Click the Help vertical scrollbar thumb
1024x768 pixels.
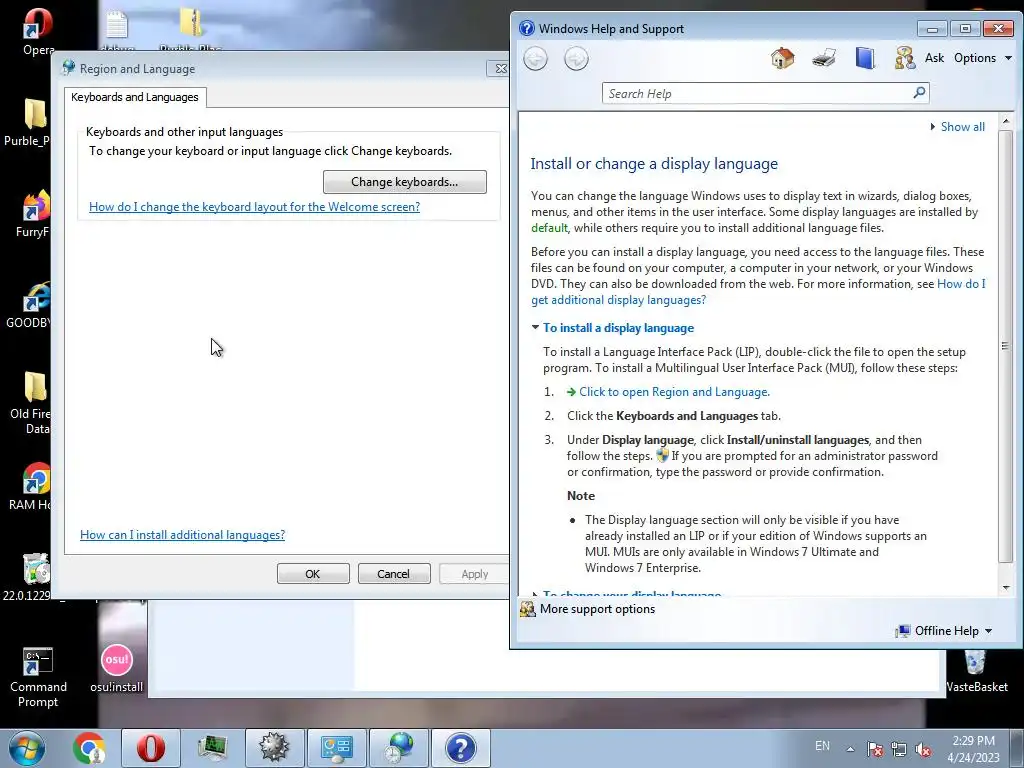(1006, 345)
